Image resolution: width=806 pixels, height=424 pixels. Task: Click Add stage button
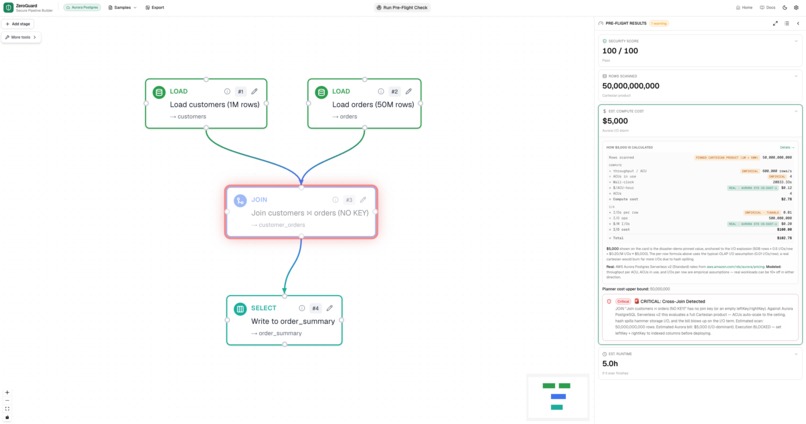coord(18,24)
